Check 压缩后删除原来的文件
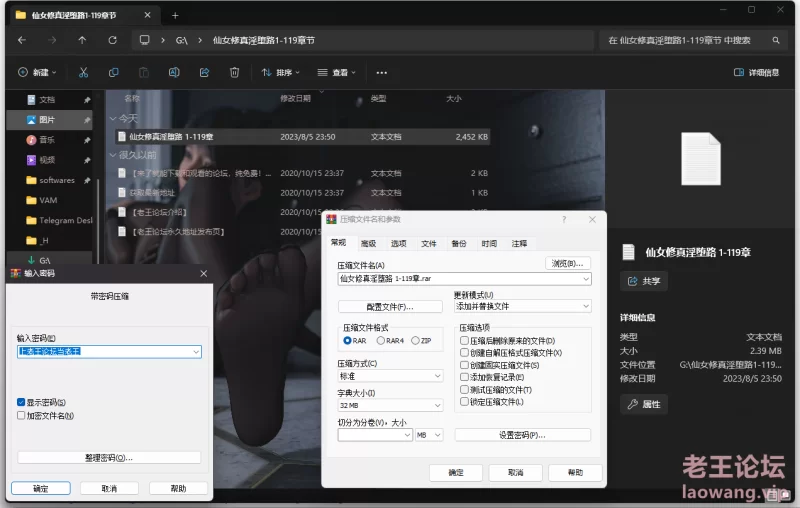 464,340
